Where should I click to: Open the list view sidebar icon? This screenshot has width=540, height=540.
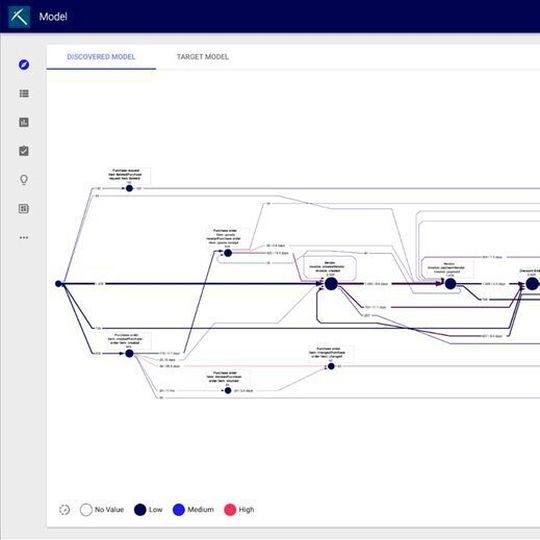pos(24,93)
